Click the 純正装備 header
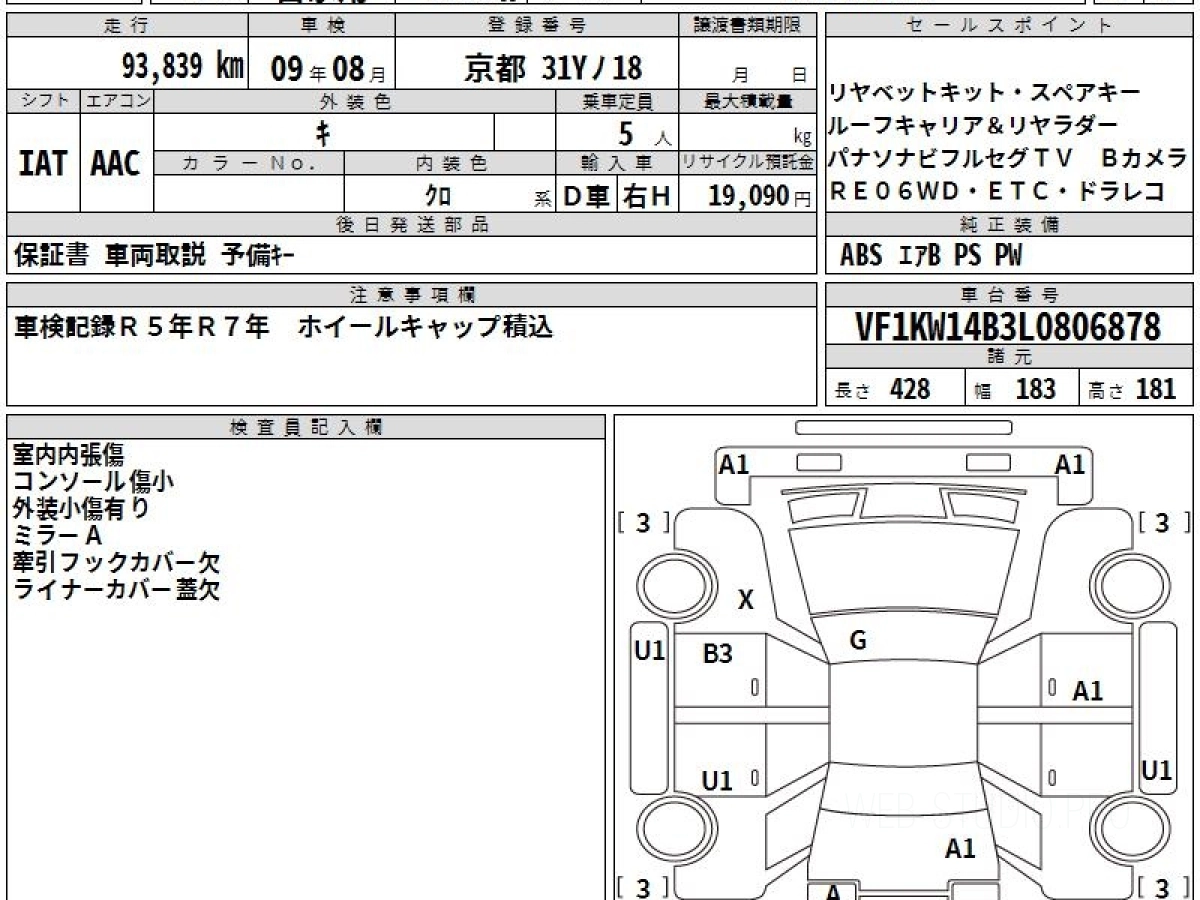 click(1009, 225)
